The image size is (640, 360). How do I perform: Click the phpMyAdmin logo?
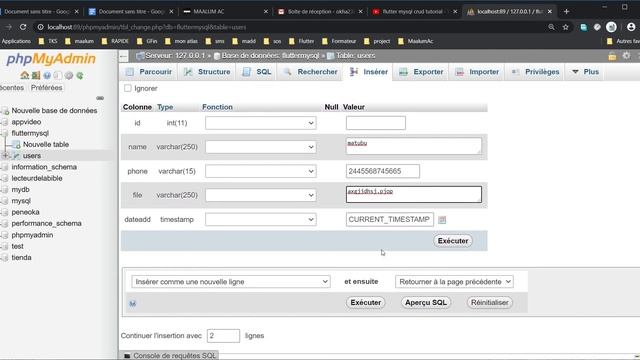(x=51, y=59)
